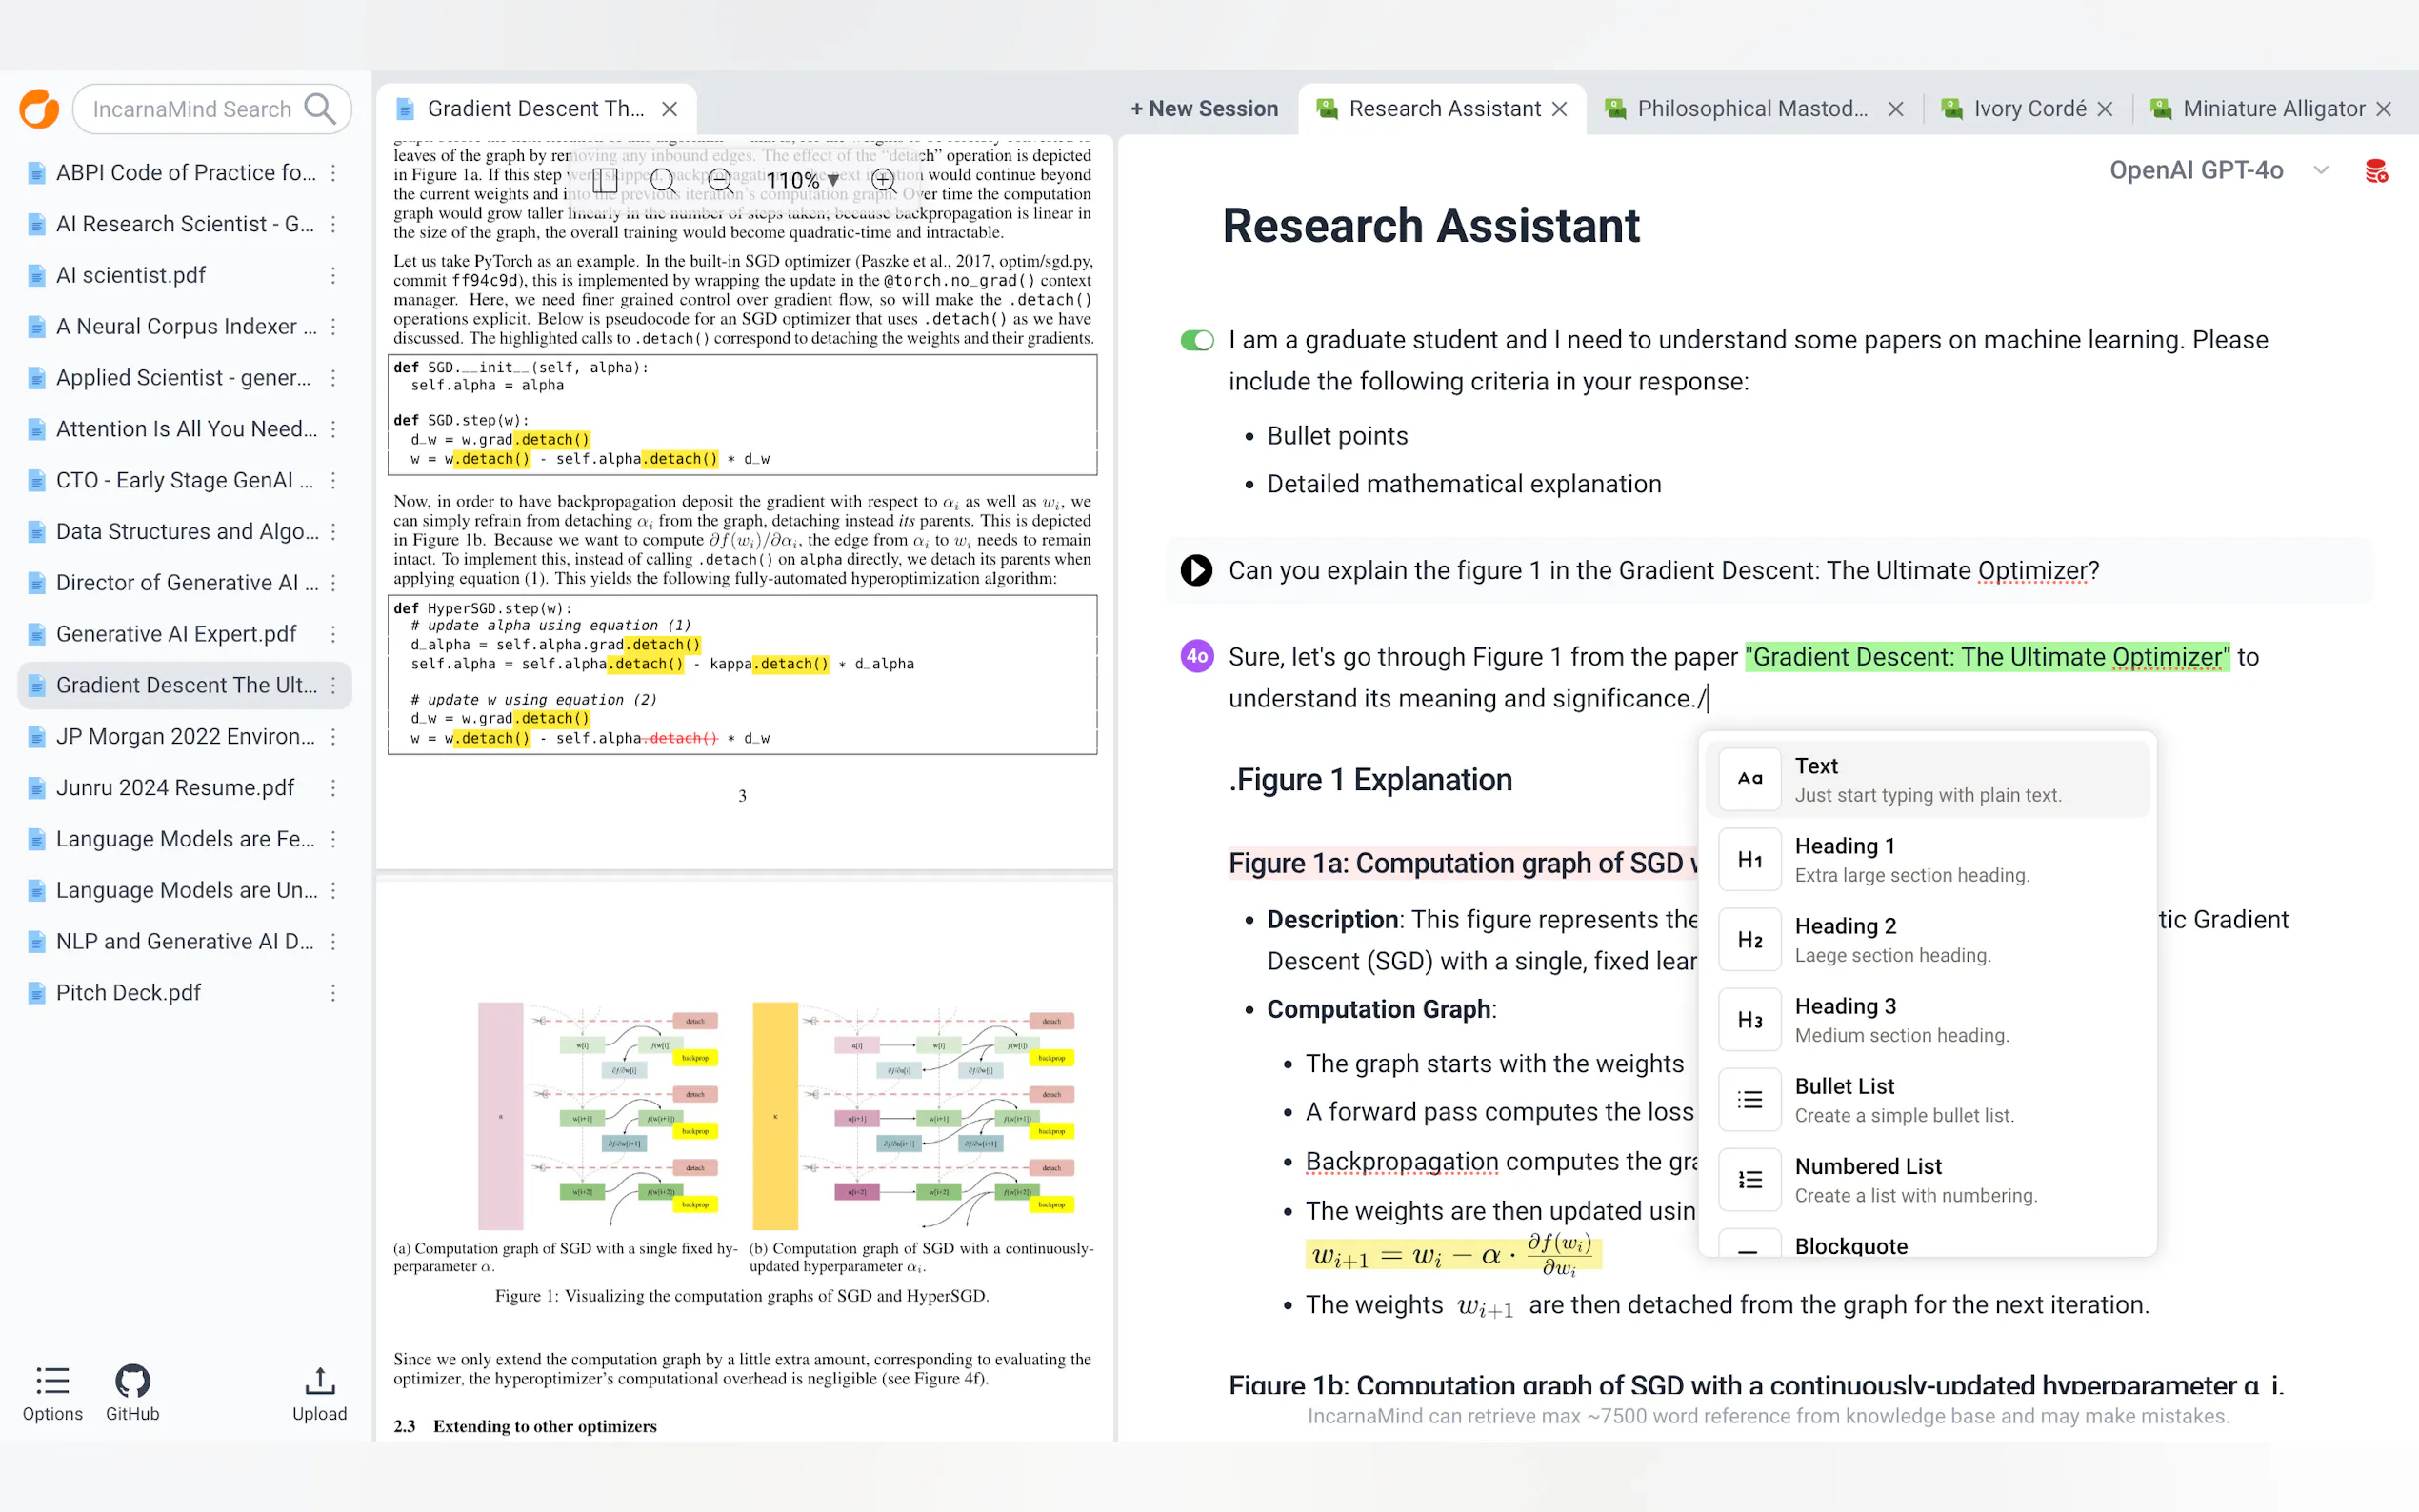The width and height of the screenshot is (2419, 1512).
Task: Toggle the green system prompt switch
Action: [x=1197, y=341]
